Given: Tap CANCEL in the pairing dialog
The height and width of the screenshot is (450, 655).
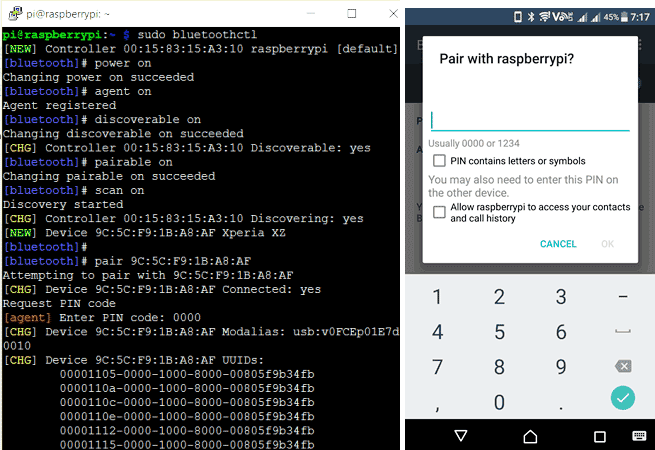Looking at the screenshot, I should pos(558,244).
